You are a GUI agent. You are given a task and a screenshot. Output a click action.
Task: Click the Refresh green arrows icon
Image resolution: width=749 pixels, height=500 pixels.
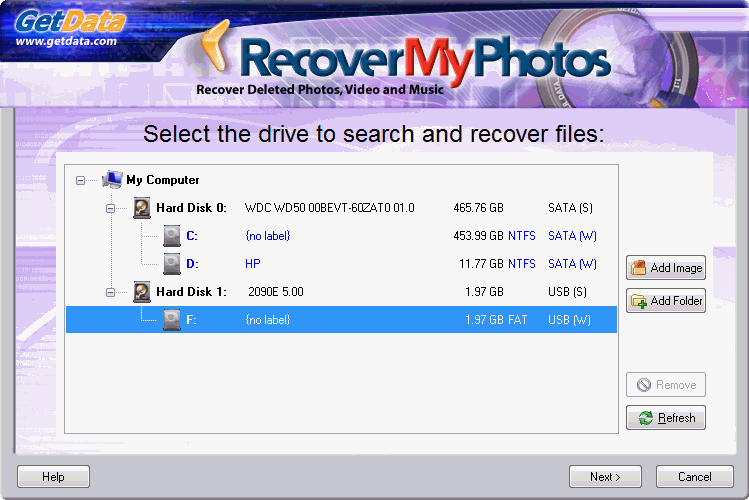point(646,418)
